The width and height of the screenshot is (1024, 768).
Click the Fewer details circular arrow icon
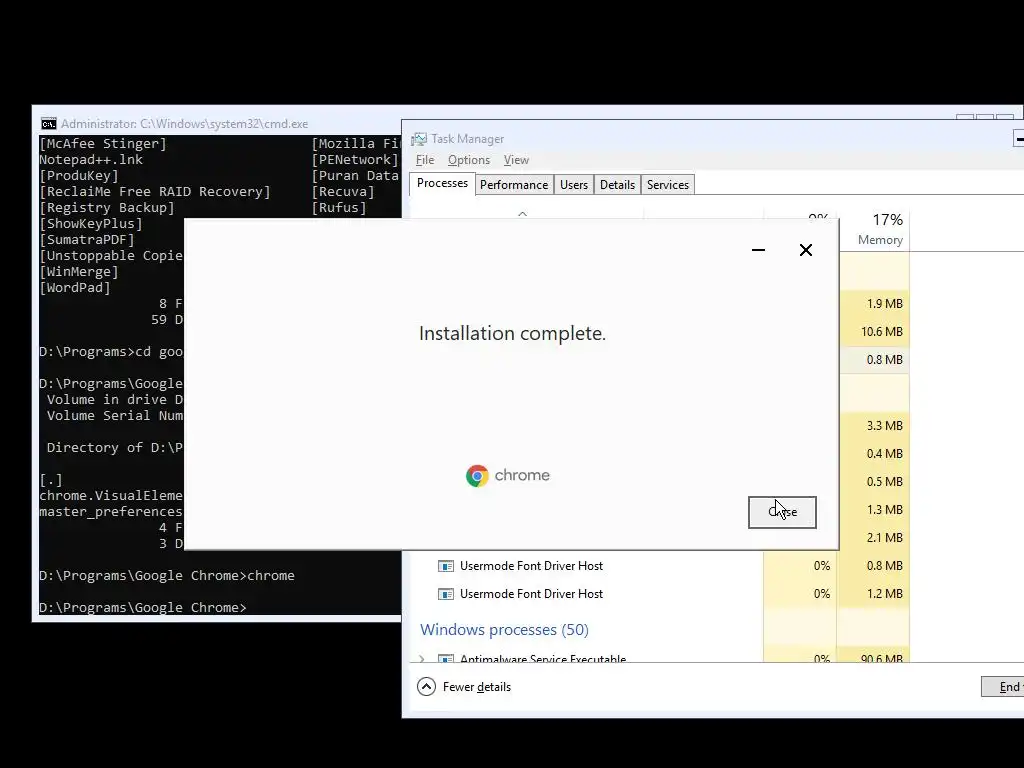(426, 687)
